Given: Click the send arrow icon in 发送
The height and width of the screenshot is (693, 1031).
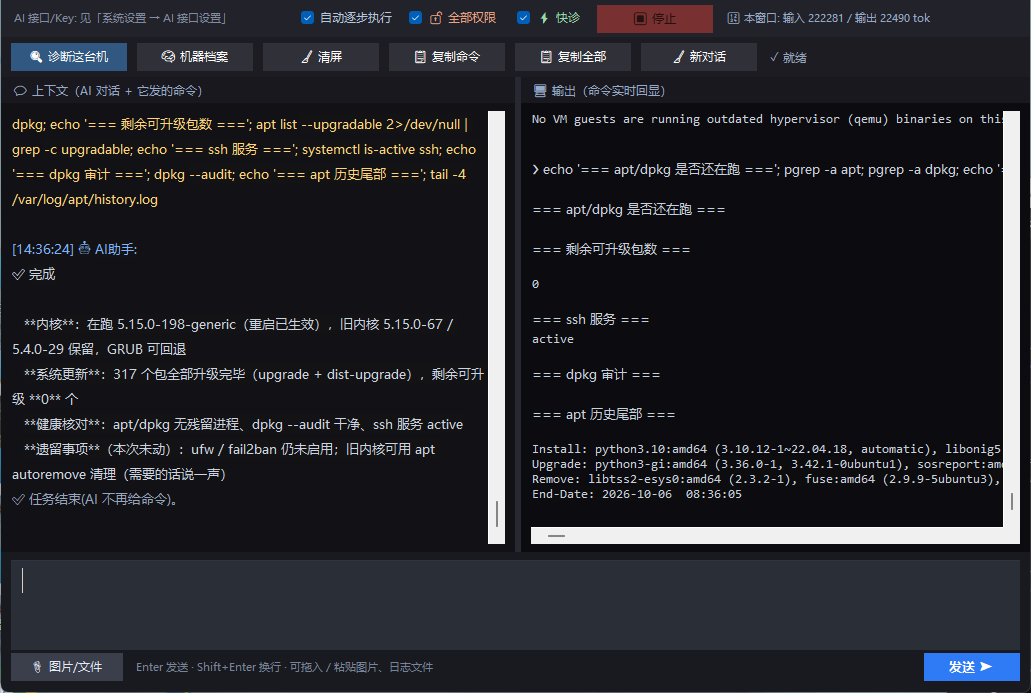Looking at the screenshot, I should coord(986,667).
